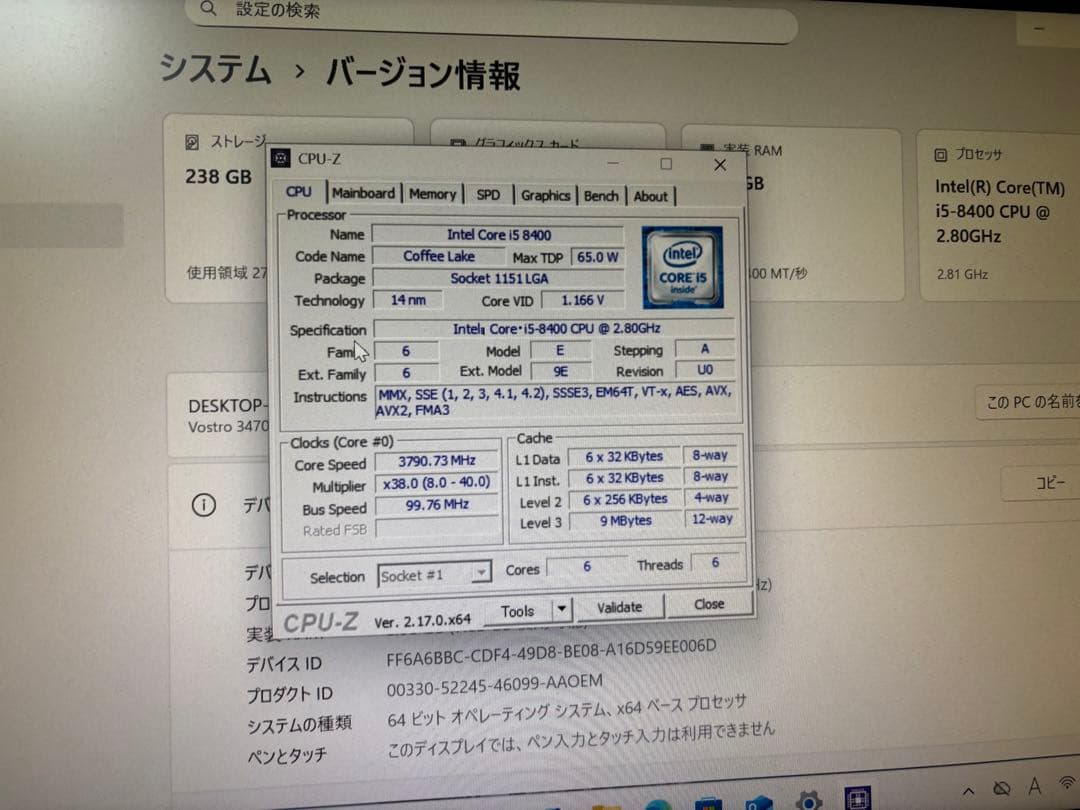The width and height of the screenshot is (1080, 810).
Task: Open the Edge browser taskbar icon
Action: (658, 805)
